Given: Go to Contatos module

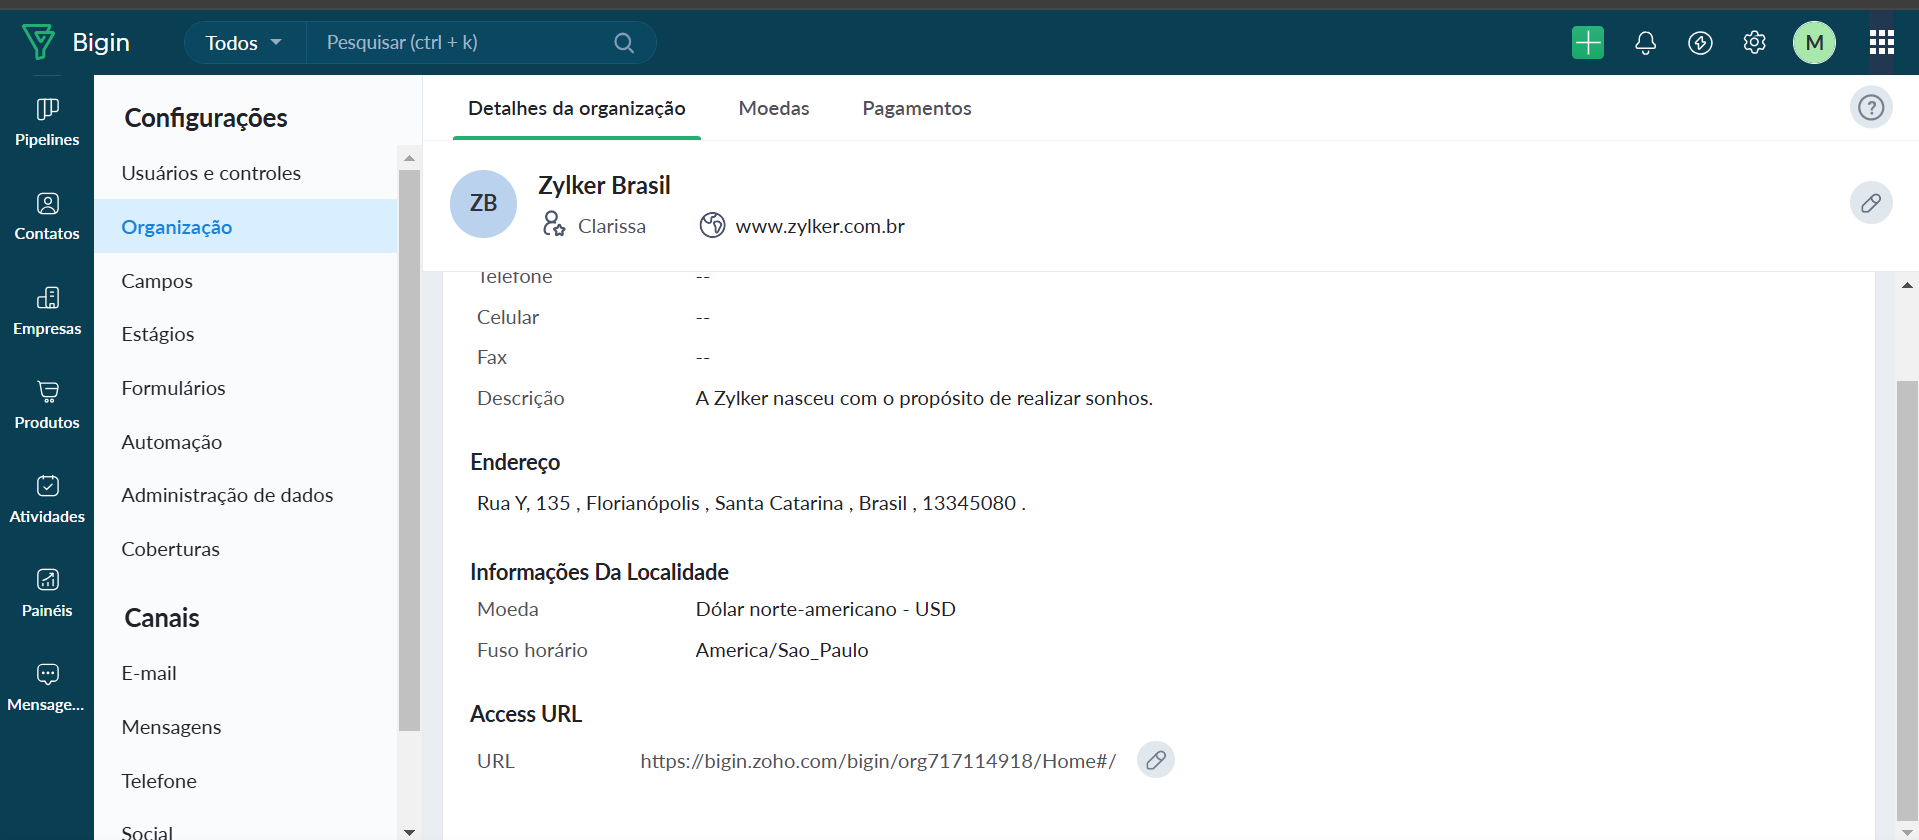Looking at the screenshot, I should click(47, 217).
